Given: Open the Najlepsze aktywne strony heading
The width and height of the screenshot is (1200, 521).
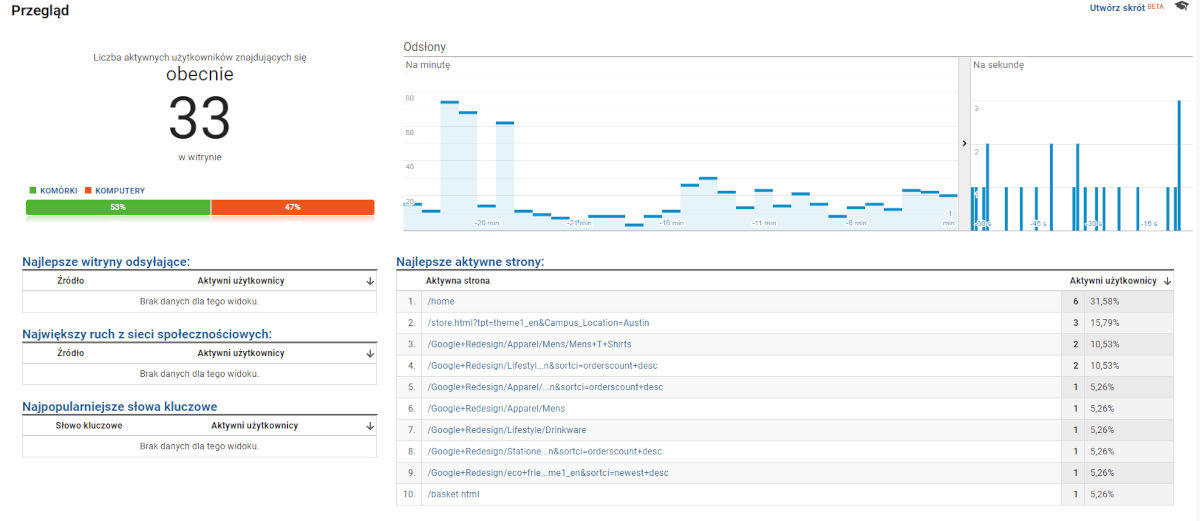Looking at the screenshot, I should (470, 262).
